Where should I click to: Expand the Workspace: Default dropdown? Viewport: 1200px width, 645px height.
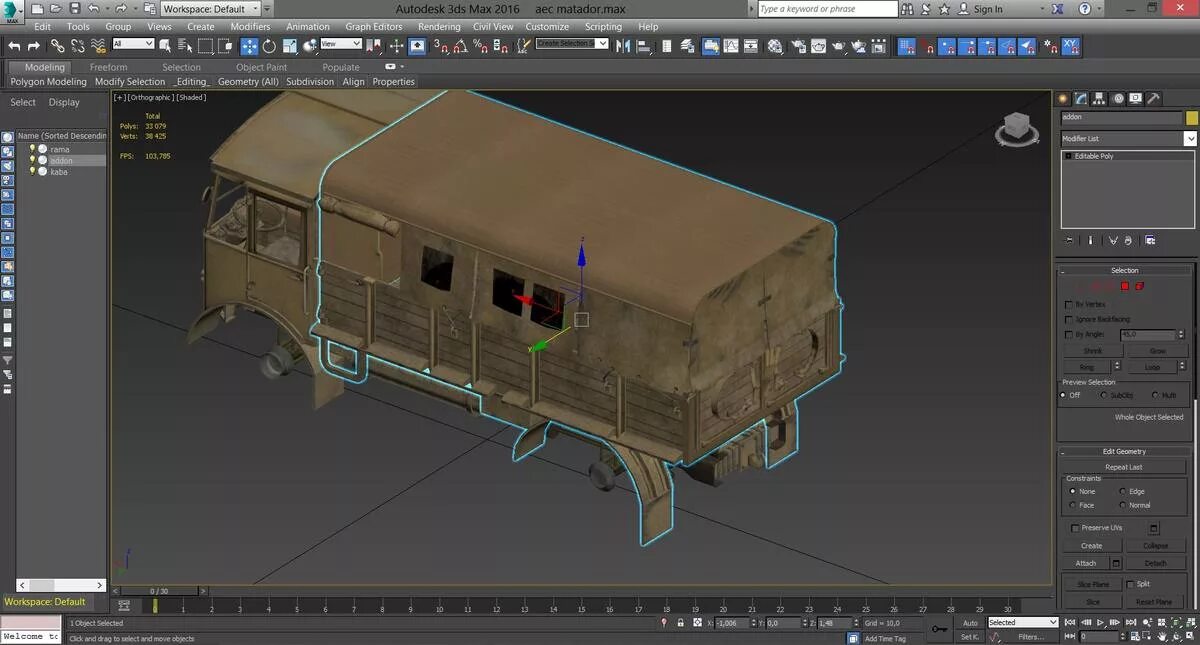[x=215, y=9]
